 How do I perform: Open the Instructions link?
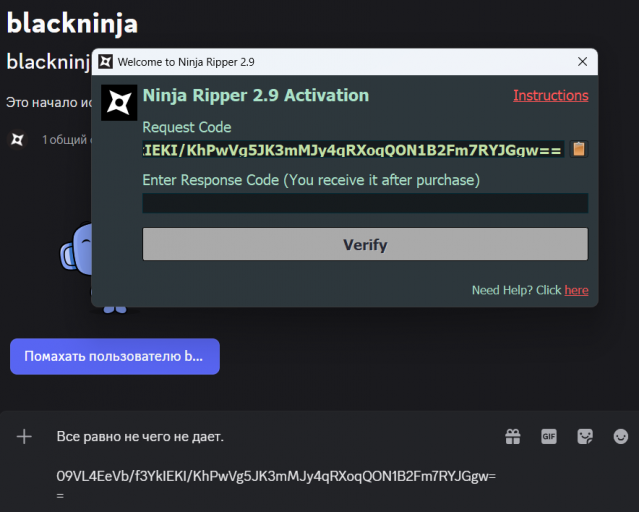pyautogui.click(x=551, y=95)
